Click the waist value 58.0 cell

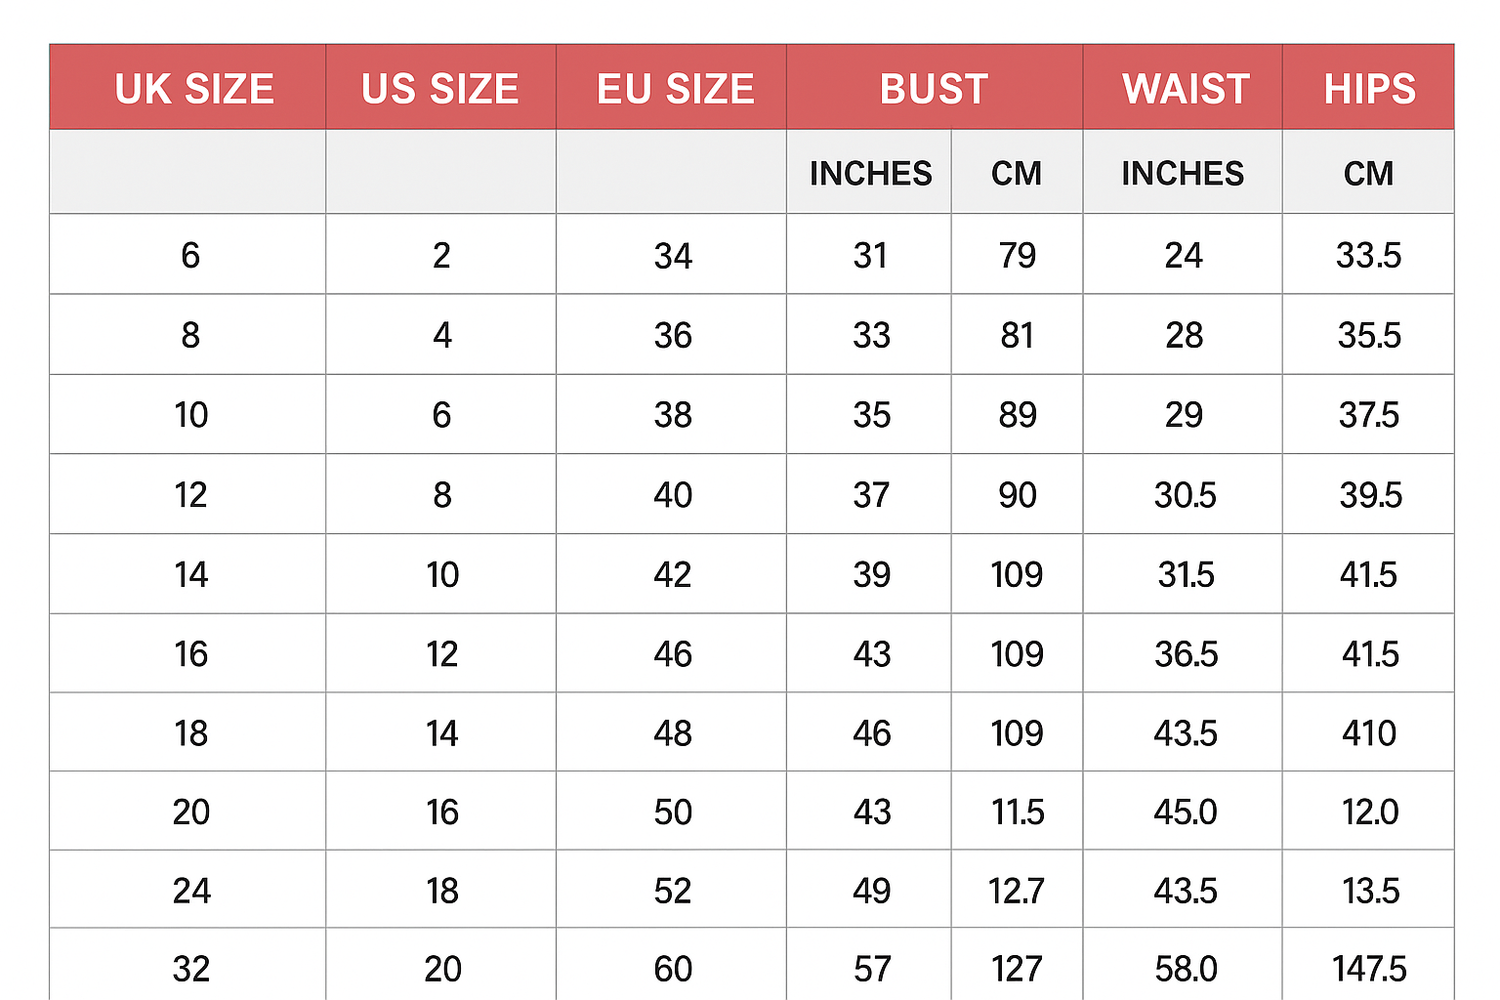[1185, 968]
